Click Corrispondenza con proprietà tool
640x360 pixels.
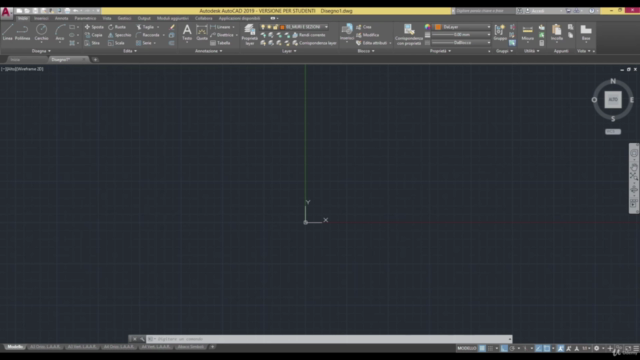[x=409, y=35]
